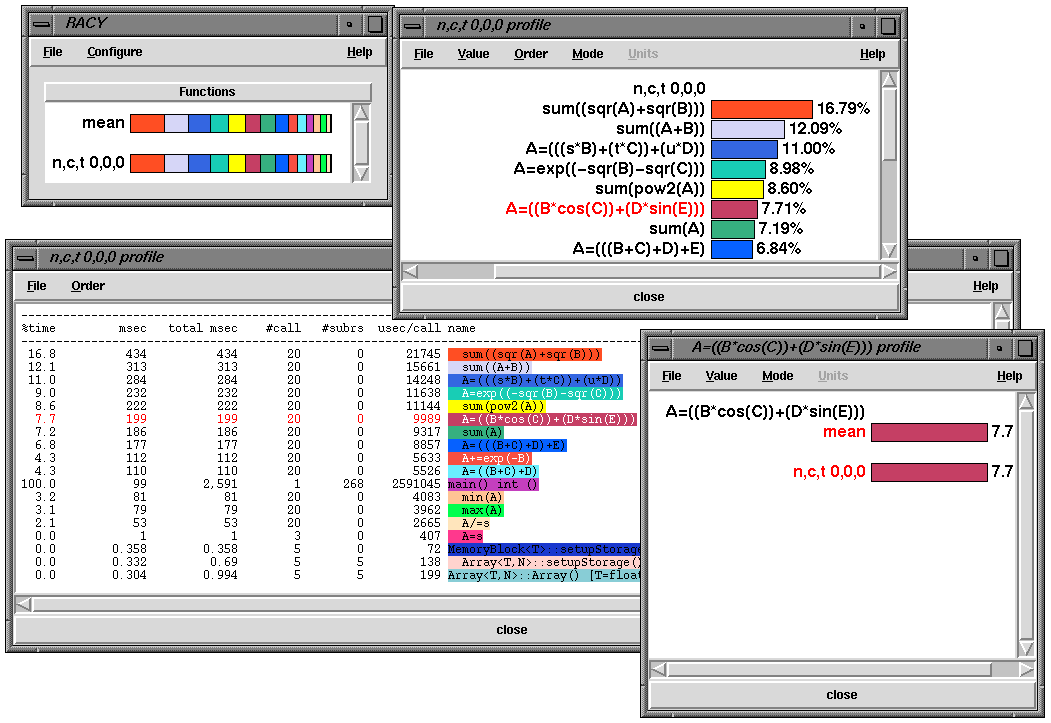Viewport: 1051px width, 723px height.
Task: Select the max(A) row in the profile table
Action: click(x=481, y=510)
